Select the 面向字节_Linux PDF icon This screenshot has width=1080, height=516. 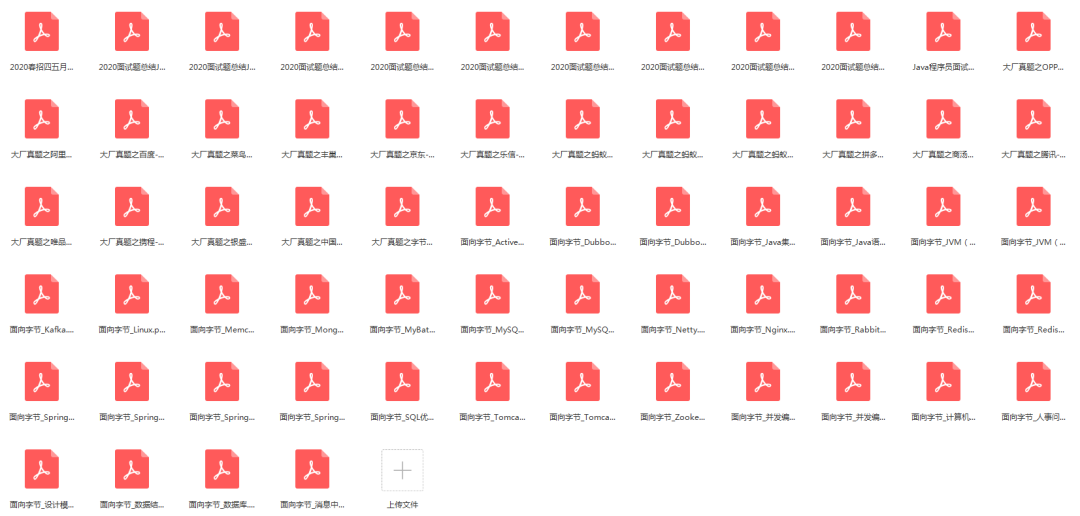coord(132,294)
